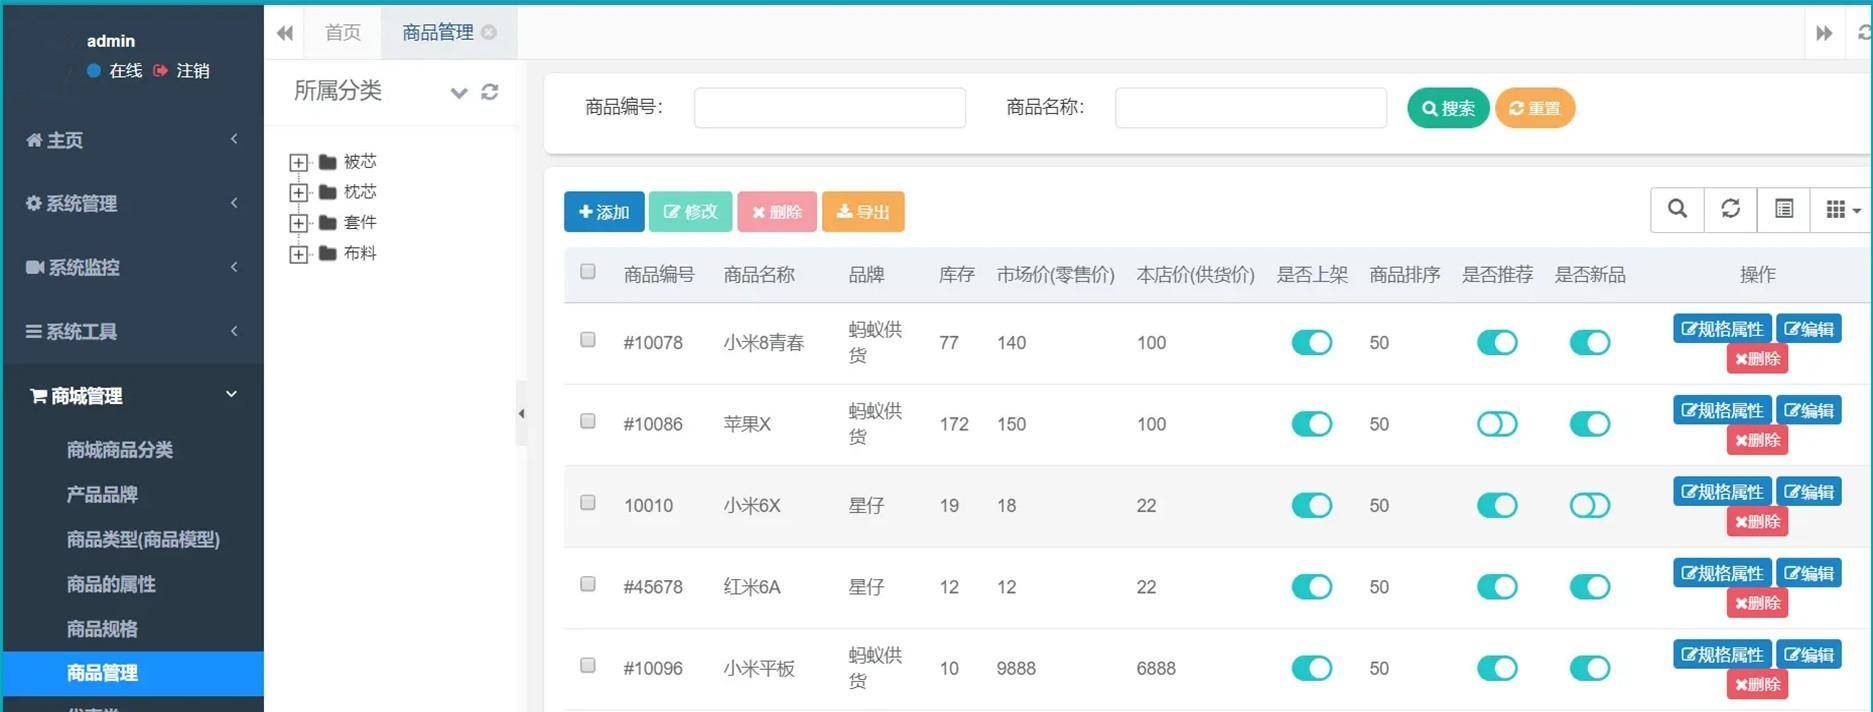This screenshot has width=1873, height=712.
Task: Disable 是否上架 switch for 小米8青春
Action: (1311, 343)
